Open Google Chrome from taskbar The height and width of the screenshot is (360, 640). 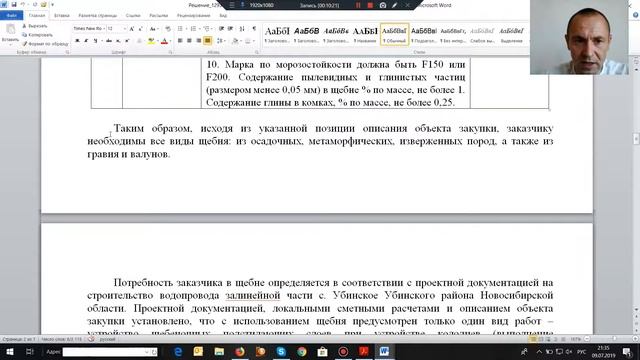[x=302, y=351]
